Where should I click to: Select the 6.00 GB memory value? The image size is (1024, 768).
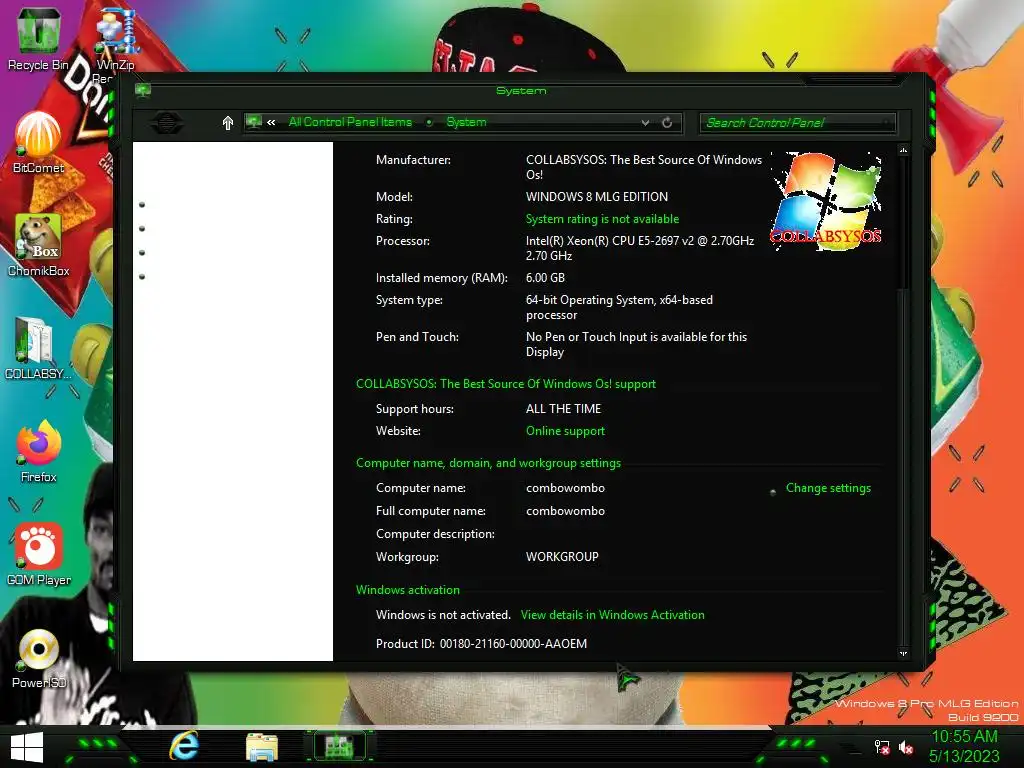(x=545, y=278)
